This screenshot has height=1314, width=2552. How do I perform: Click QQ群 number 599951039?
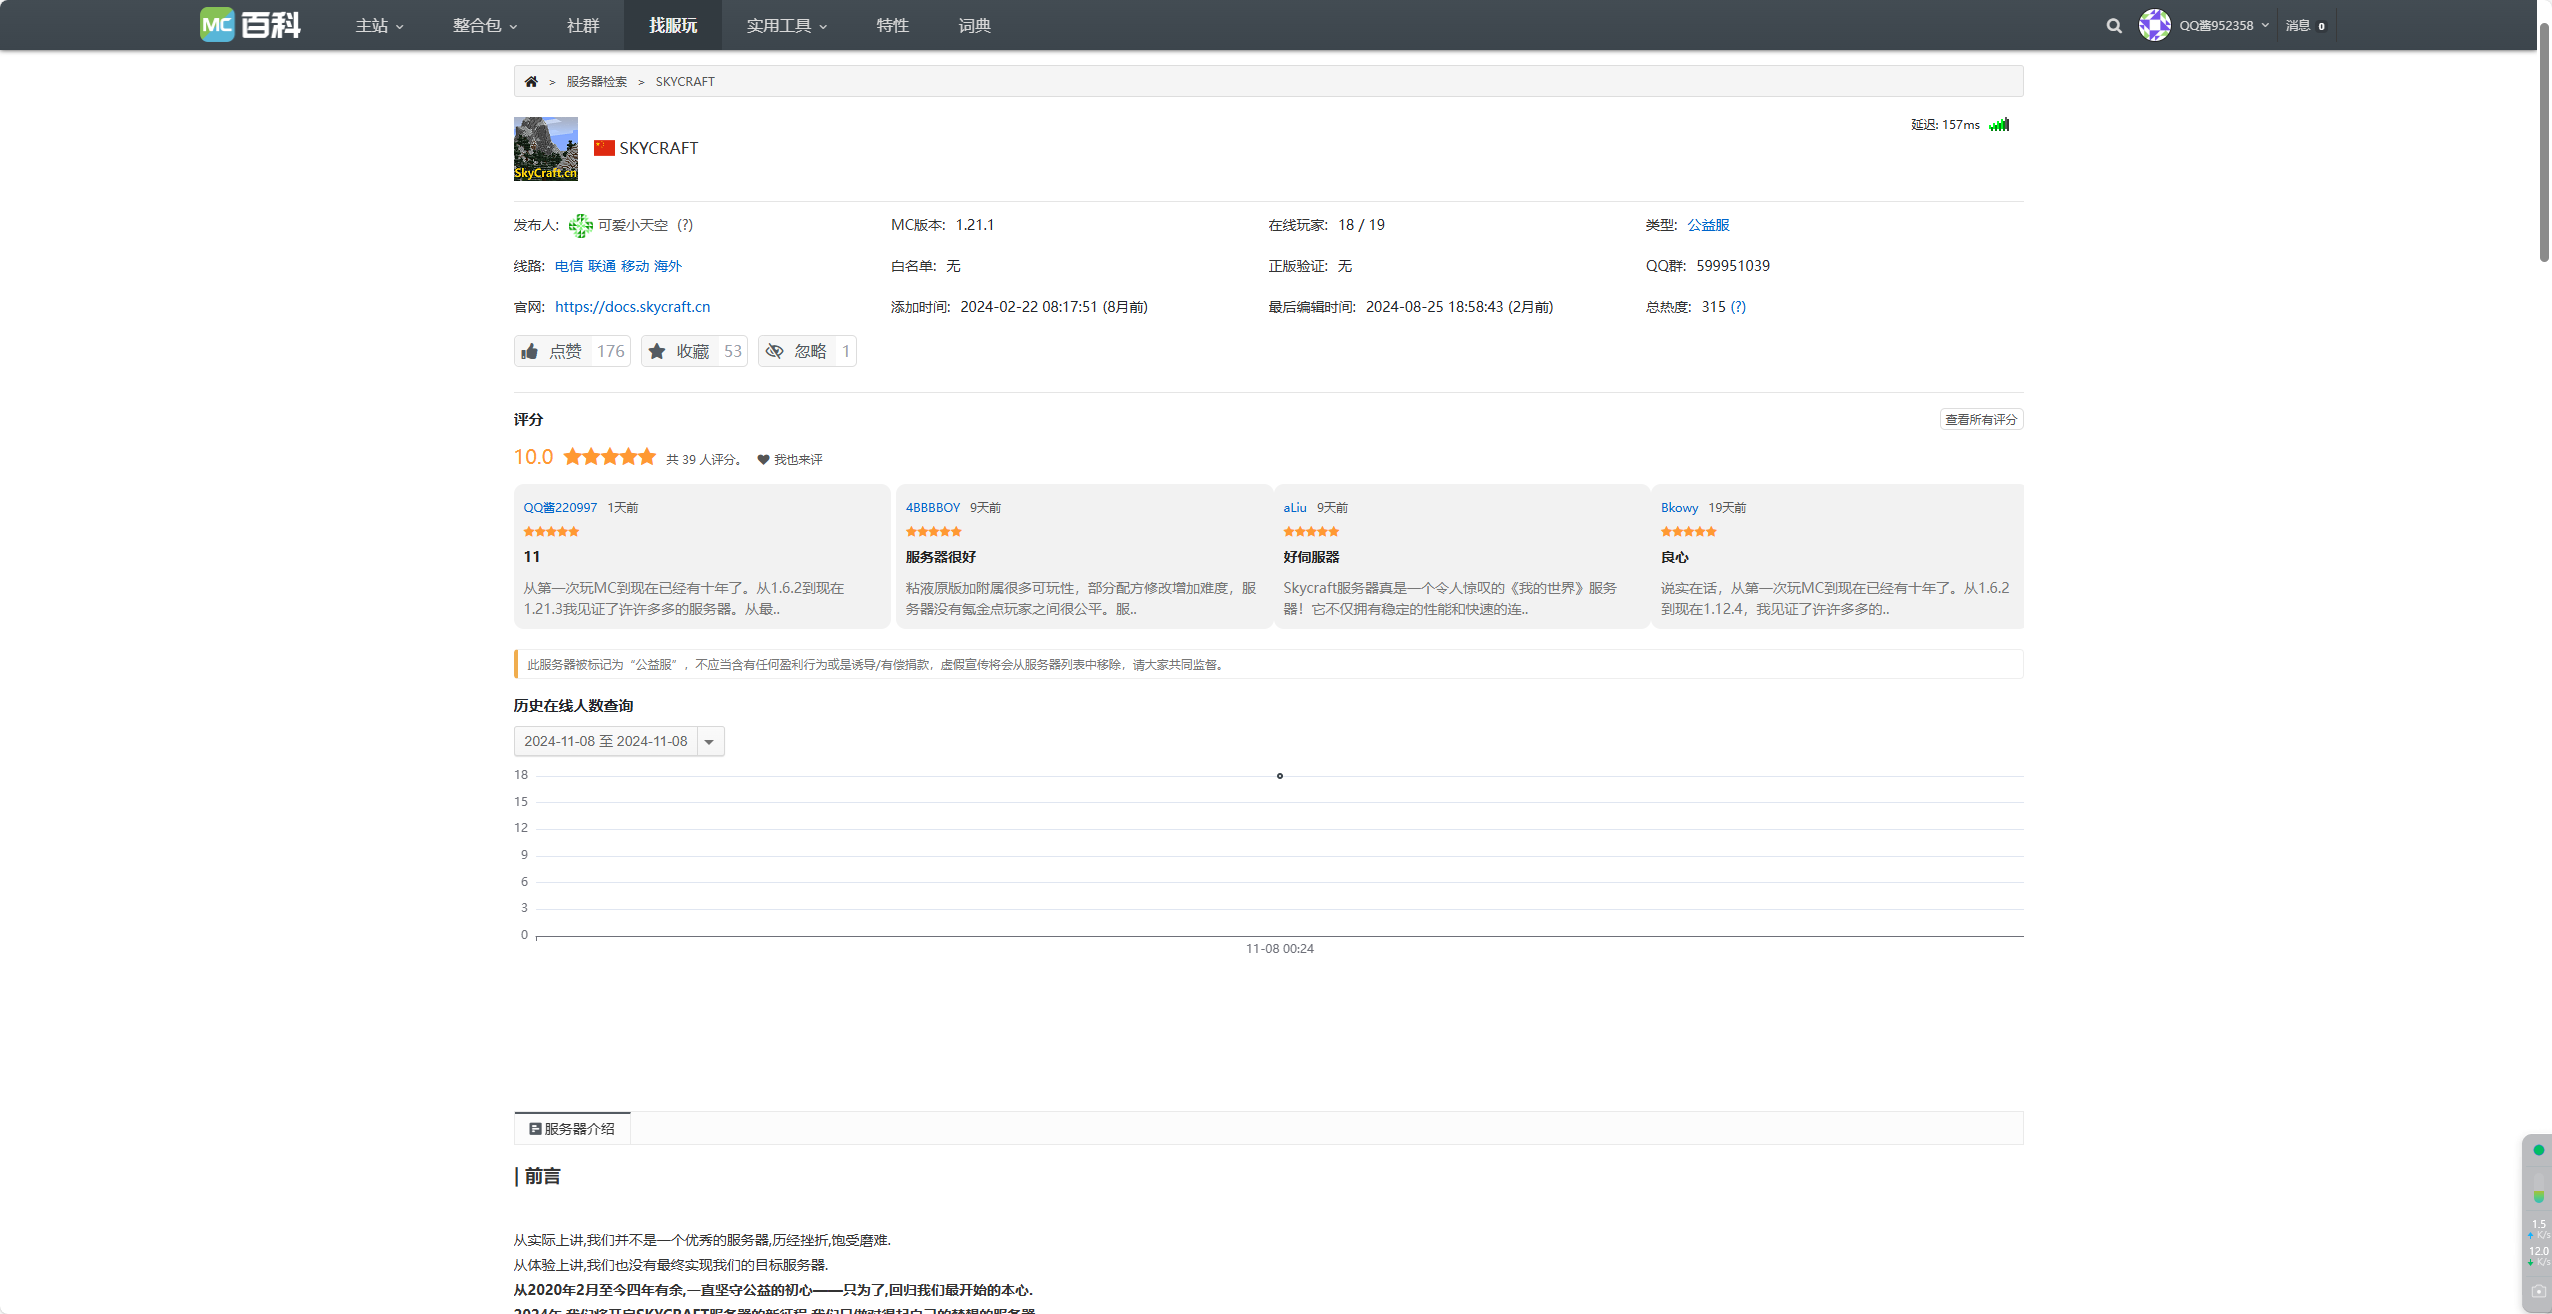(x=1733, y=266)
